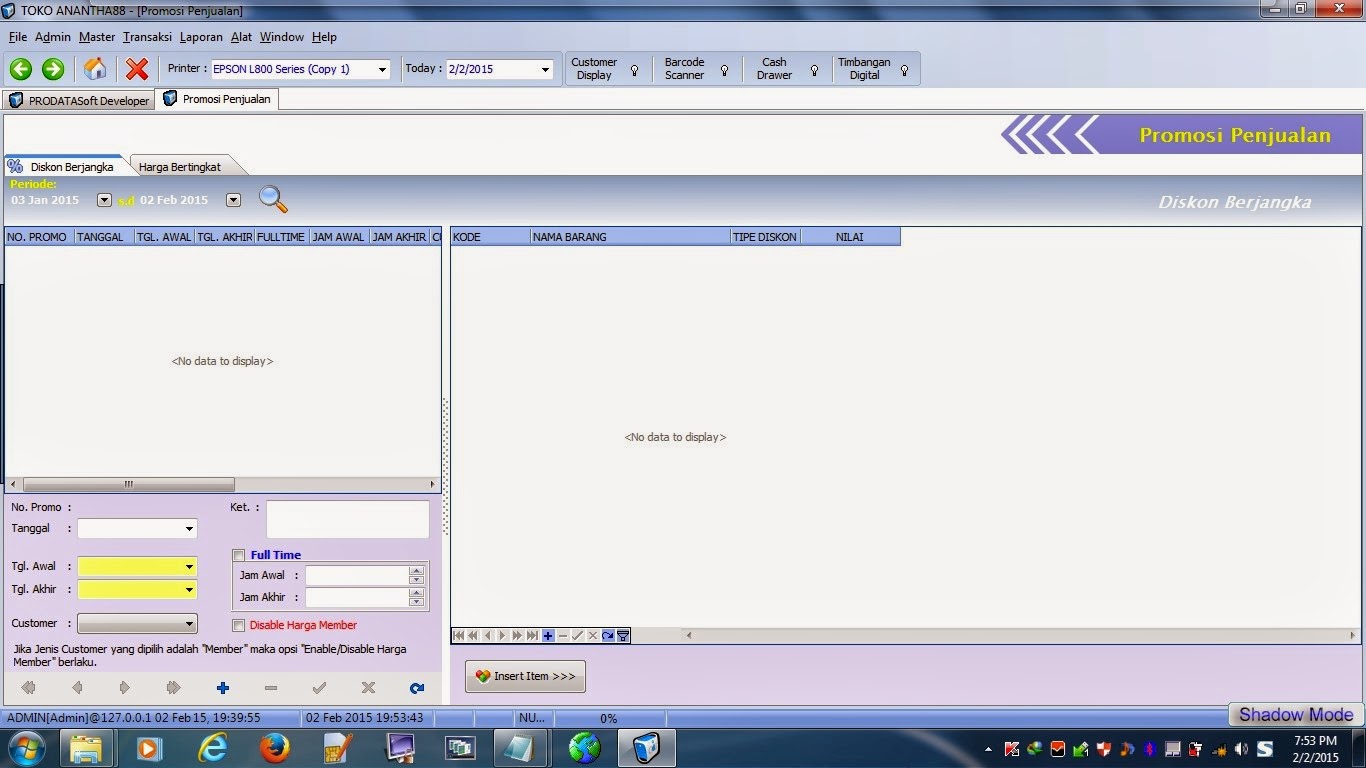Expand the Tgl. Akhir date dropdown
The height and width of the screenshot is (768, 1366).
pos(189,590)
